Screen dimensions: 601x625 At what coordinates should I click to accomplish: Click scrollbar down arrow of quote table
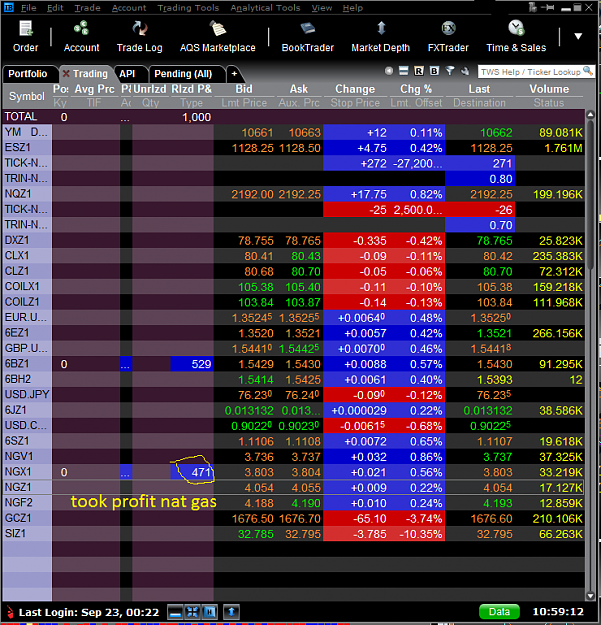pos(590,596)
